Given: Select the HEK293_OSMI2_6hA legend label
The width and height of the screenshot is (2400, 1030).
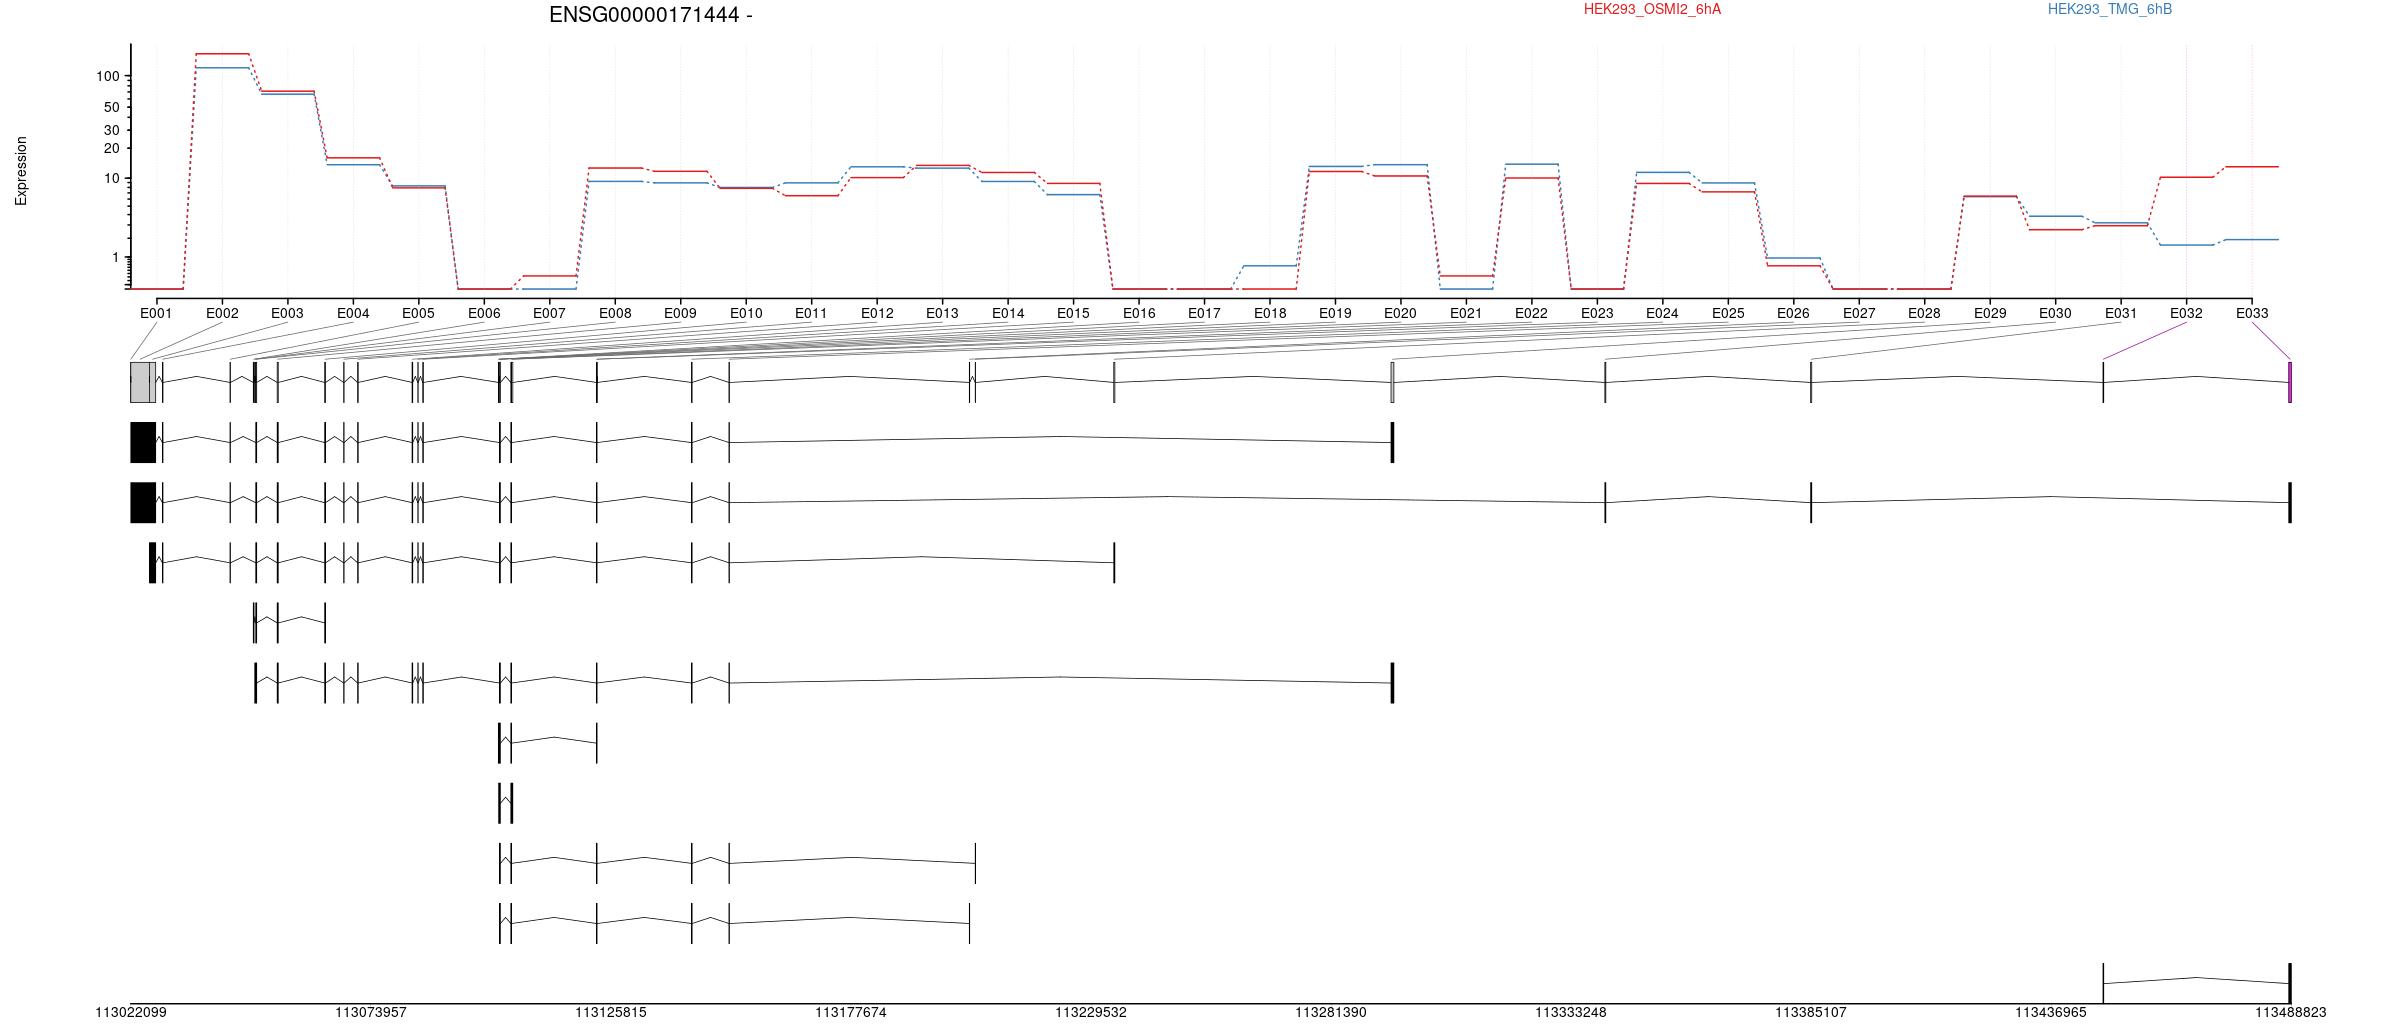Looking at the screenshot, I should tap(1652, 9).
